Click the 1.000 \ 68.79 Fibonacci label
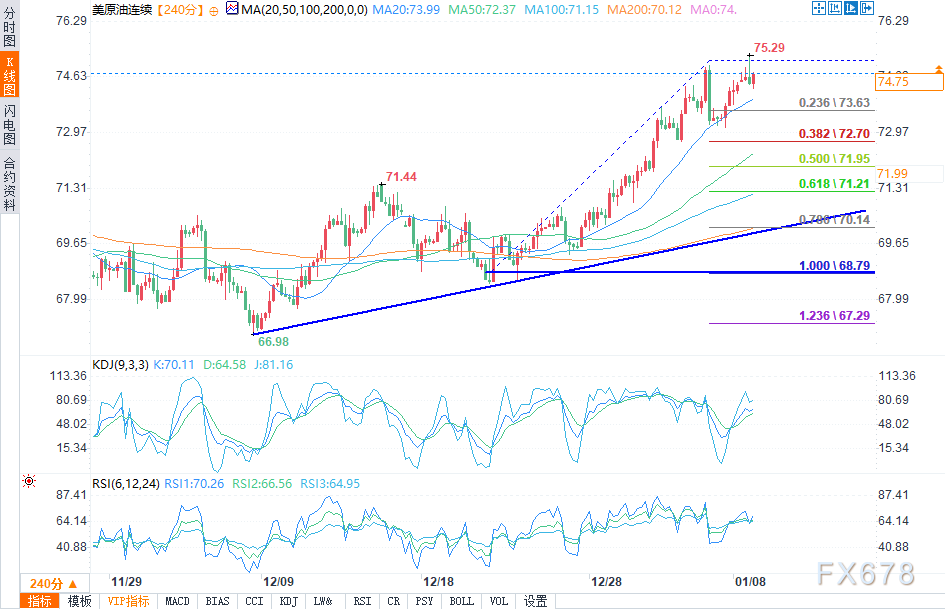 [835, 266]
